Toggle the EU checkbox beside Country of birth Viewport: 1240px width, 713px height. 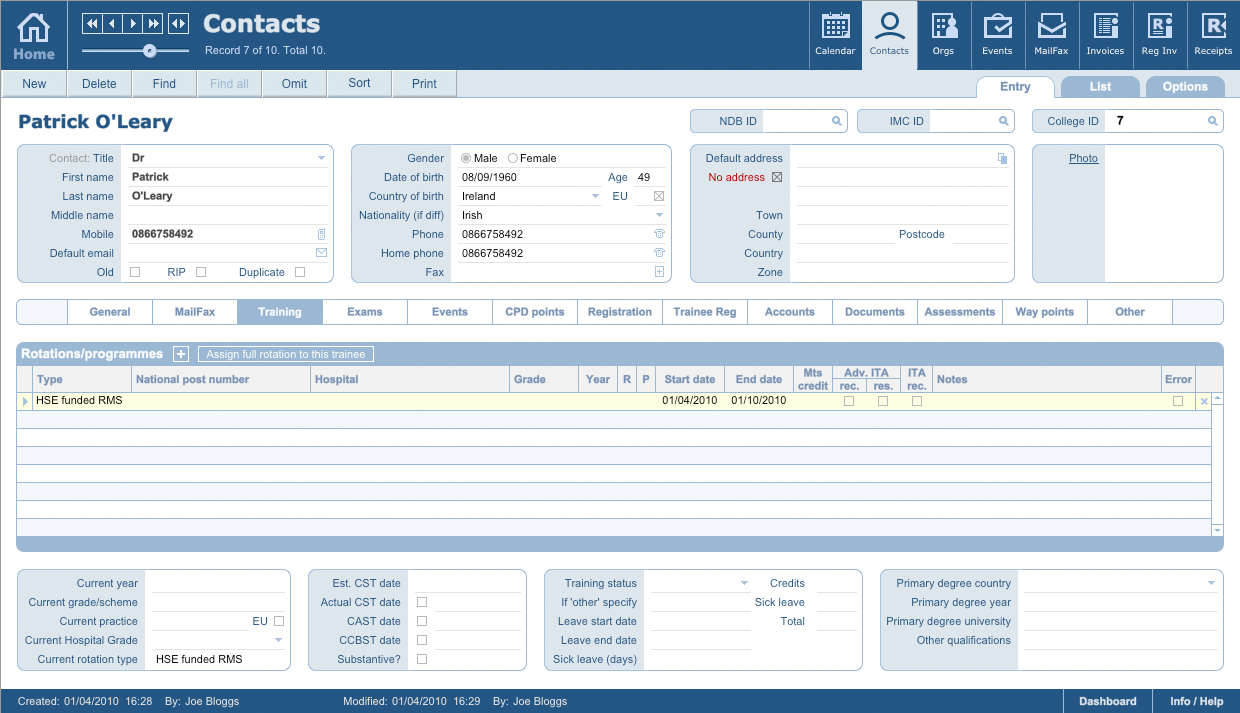coord(659,196)
